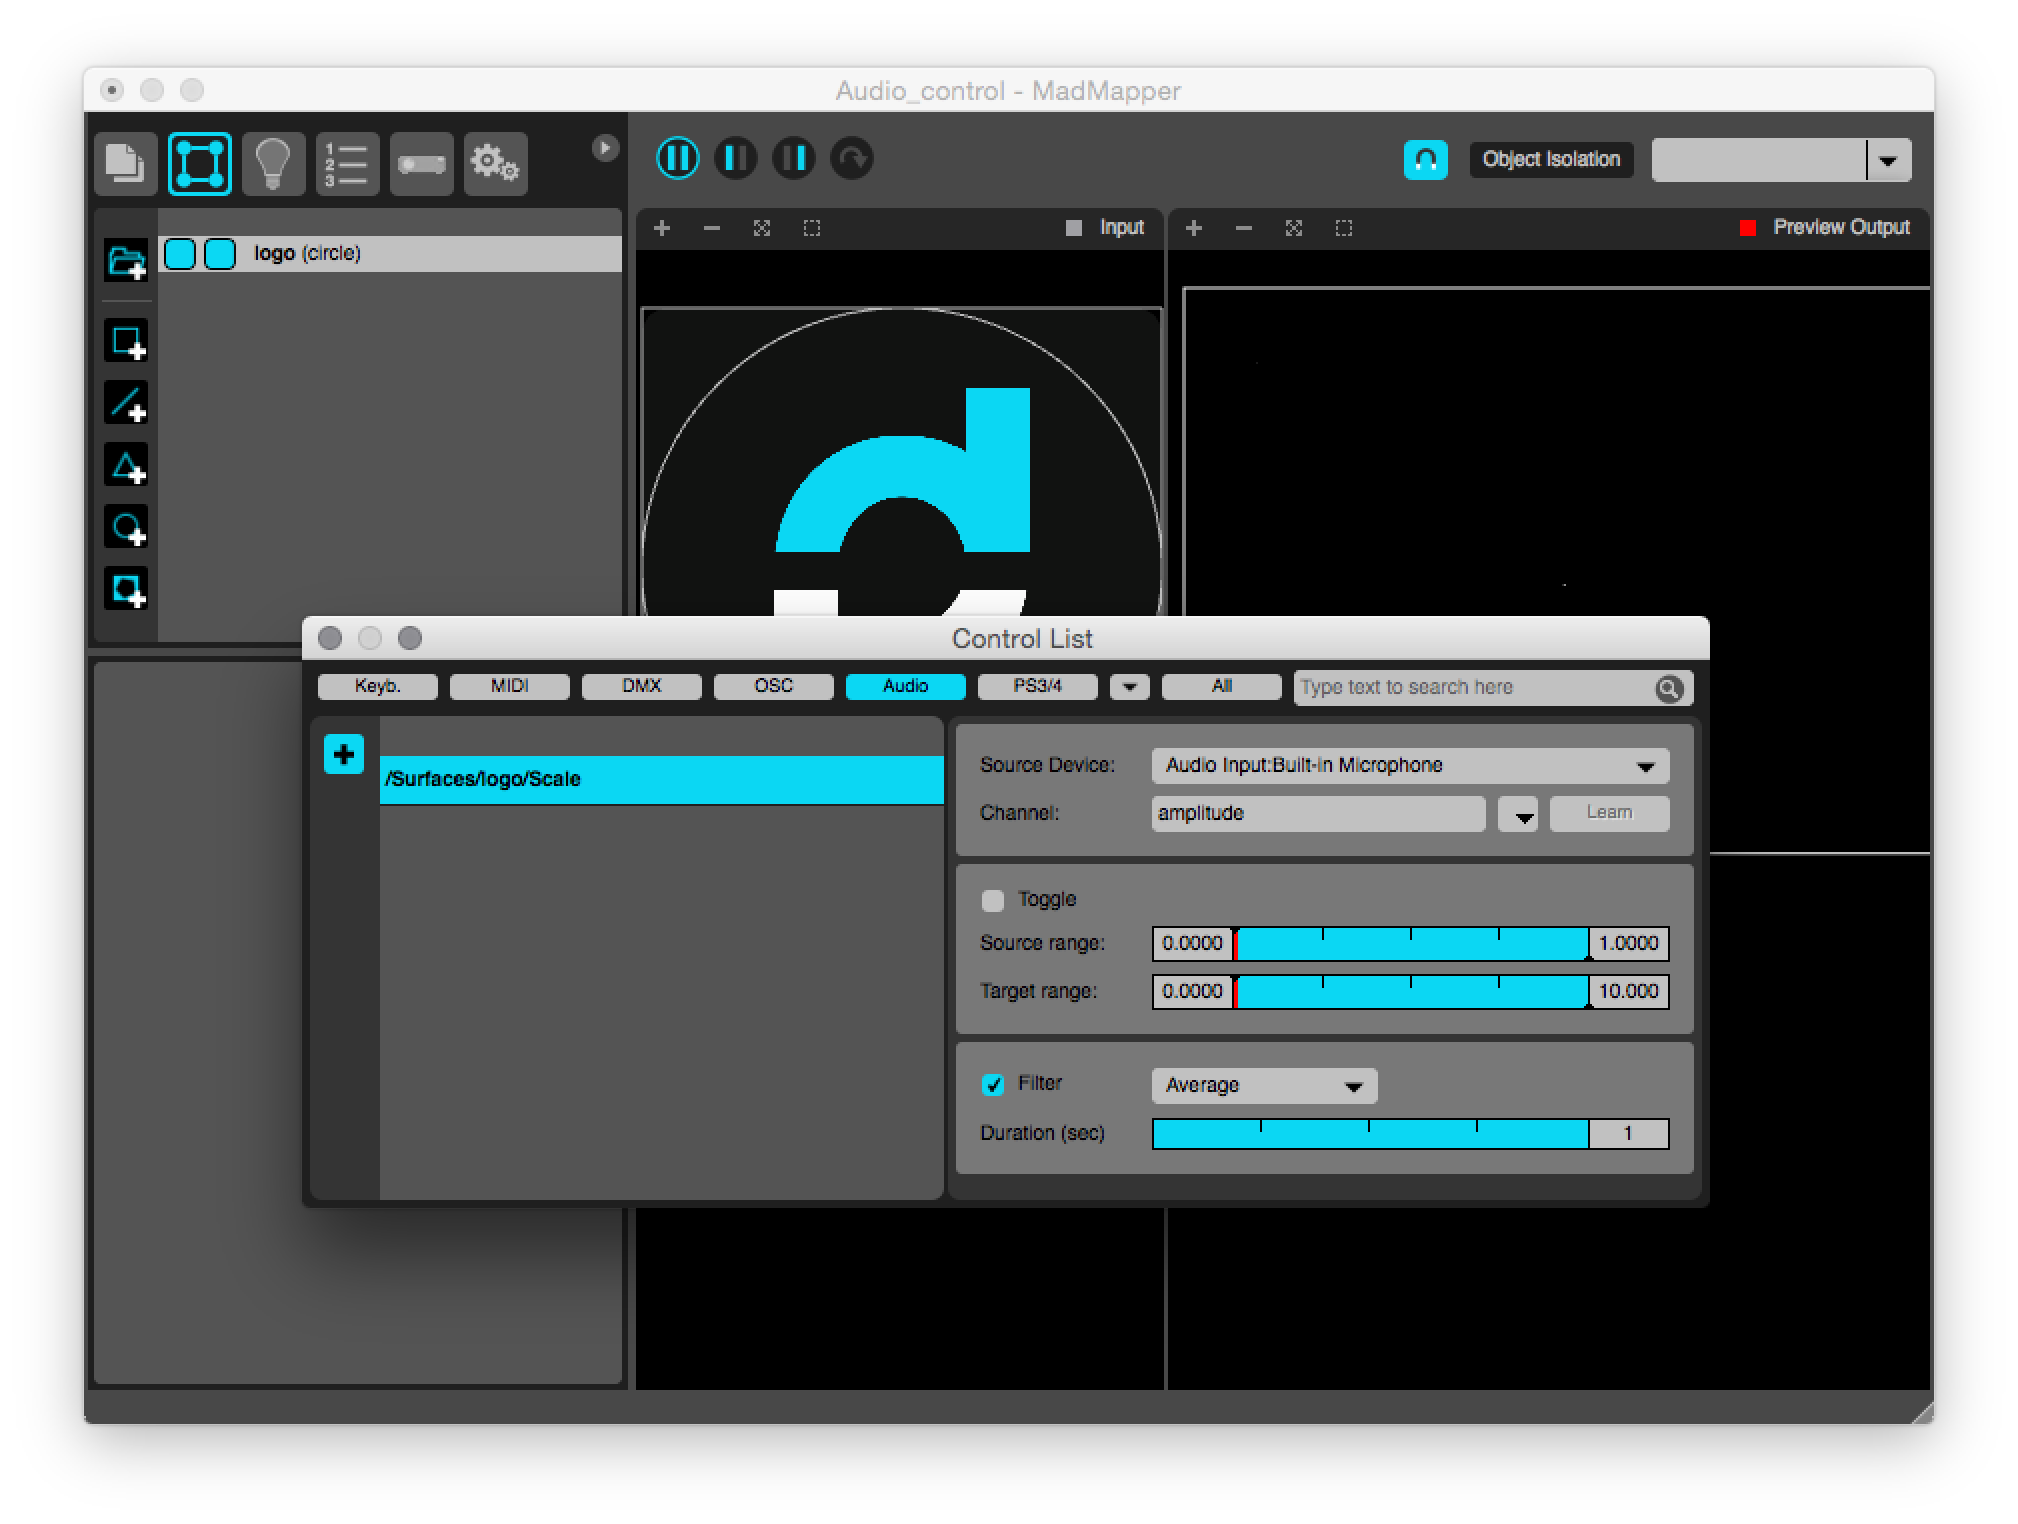Viewport: 2018px width, 1524px height.
Task: Switch to the OSC controls tab
Action: tap(773, 686)
